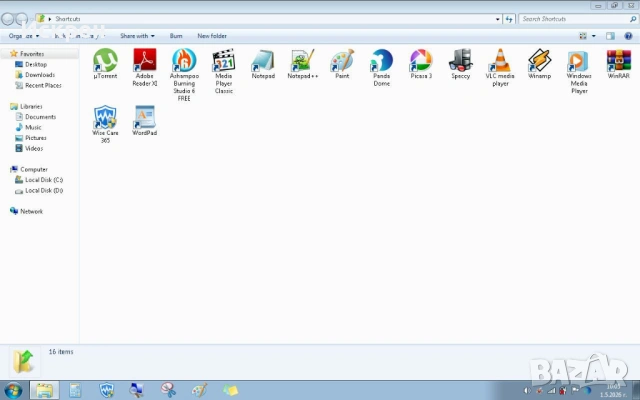Click the taskbar clock
This screenshot has height=400, width=640.
[x=613, y=391]
